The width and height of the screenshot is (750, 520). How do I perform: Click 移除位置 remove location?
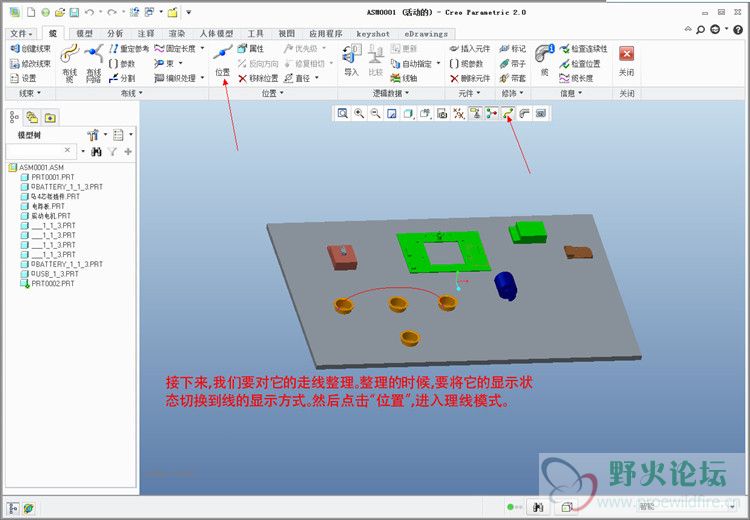(x=258, y=78)
